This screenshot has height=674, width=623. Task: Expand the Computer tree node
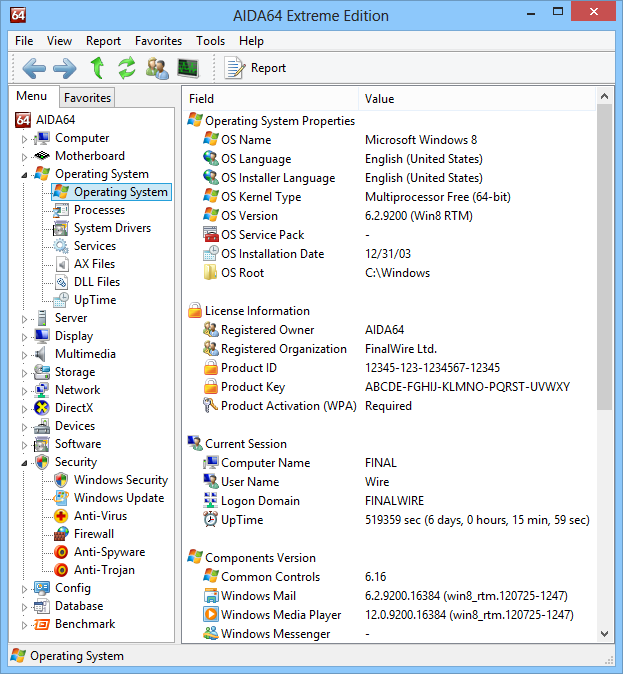coord(25,139)
